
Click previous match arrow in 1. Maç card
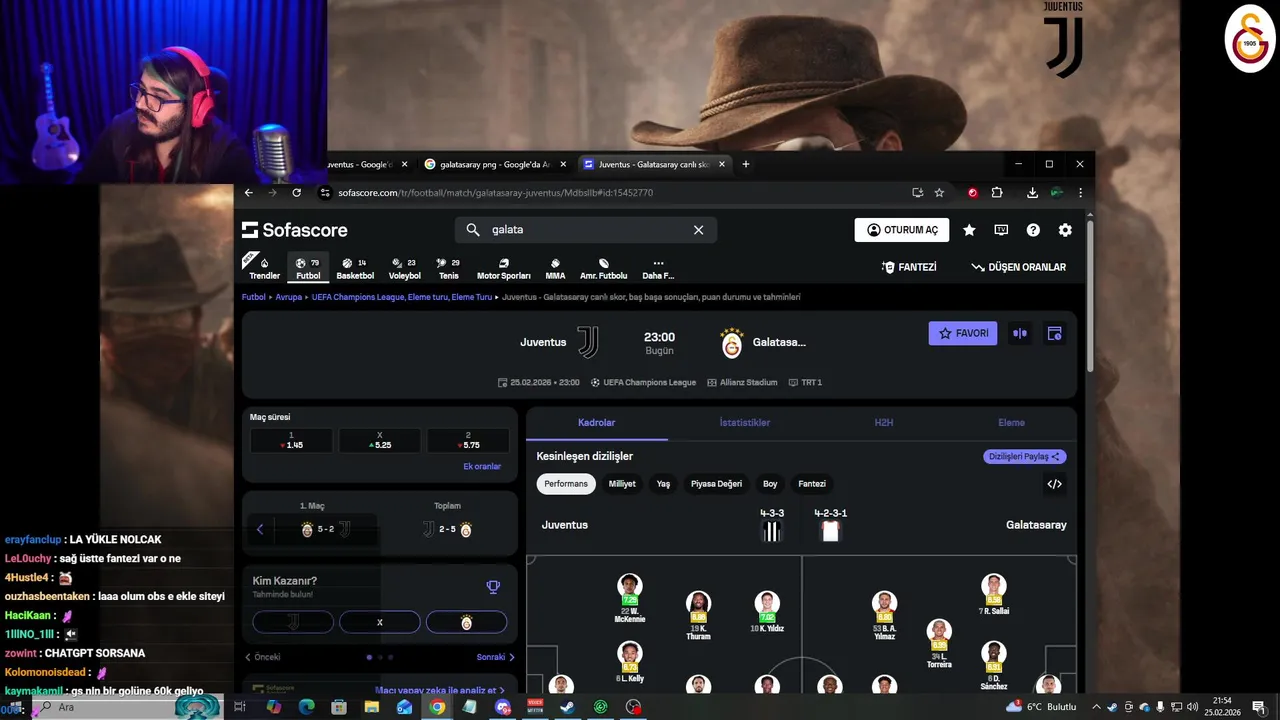click(260, 529)
